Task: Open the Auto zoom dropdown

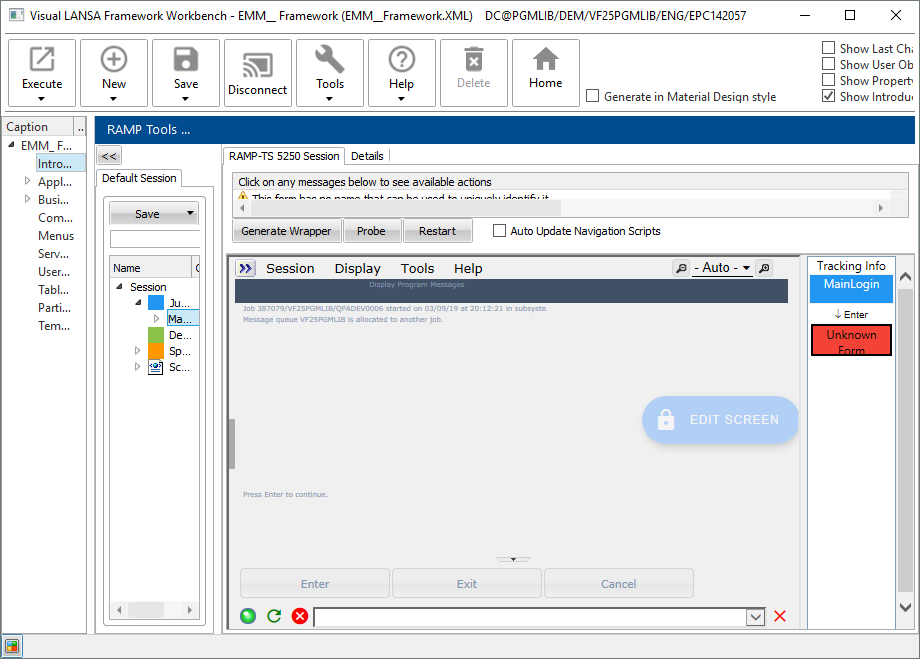Action: coord(746,268)
